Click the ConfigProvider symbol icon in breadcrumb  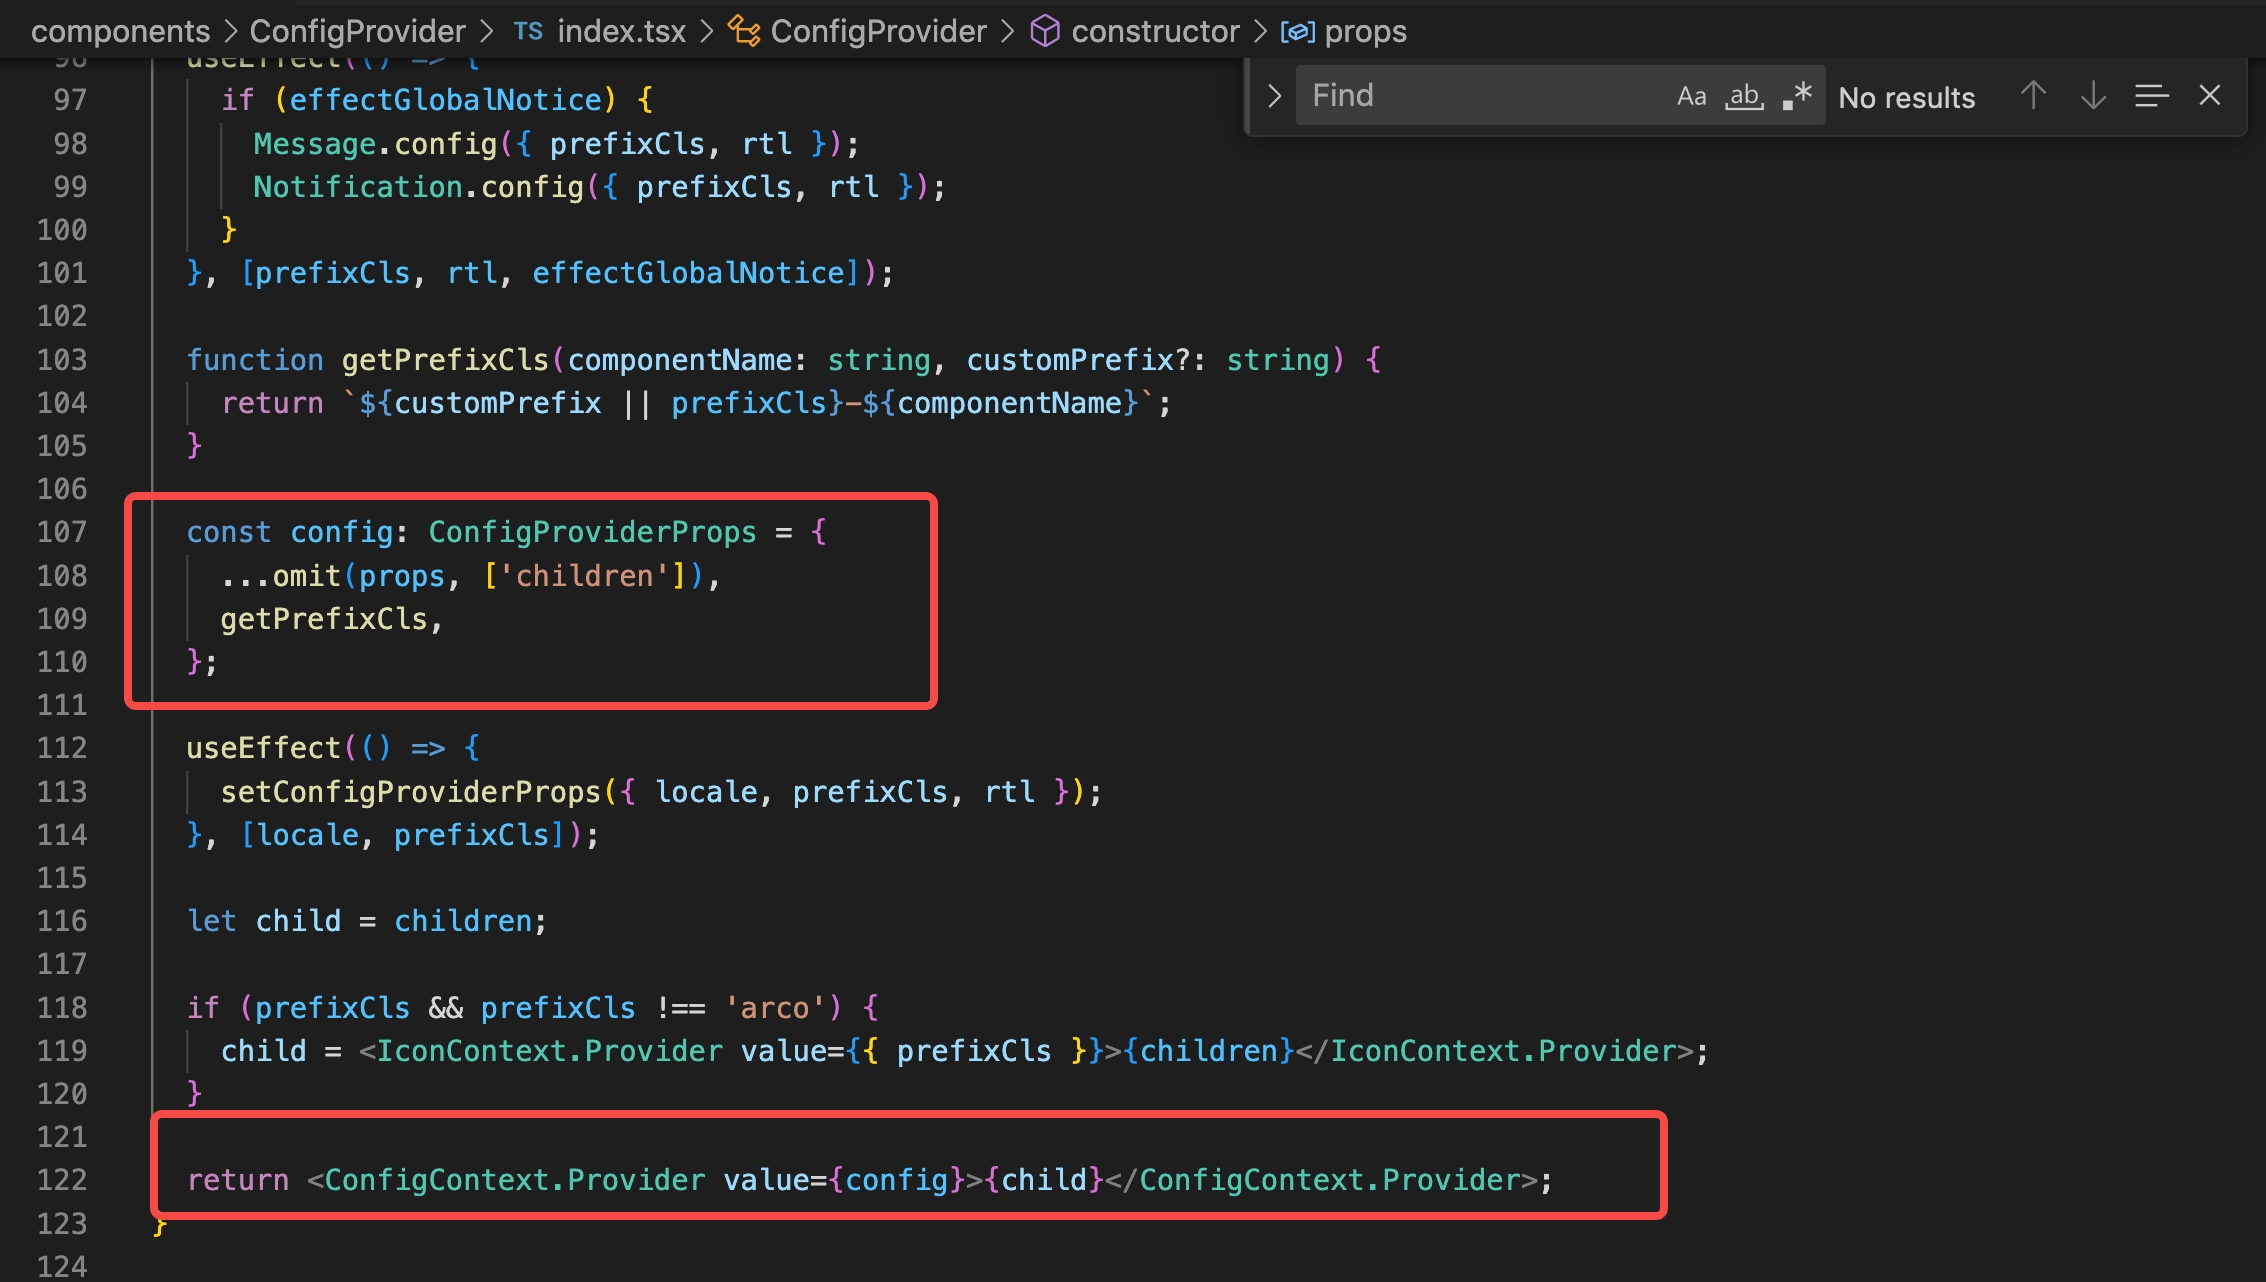click(745, 31)
